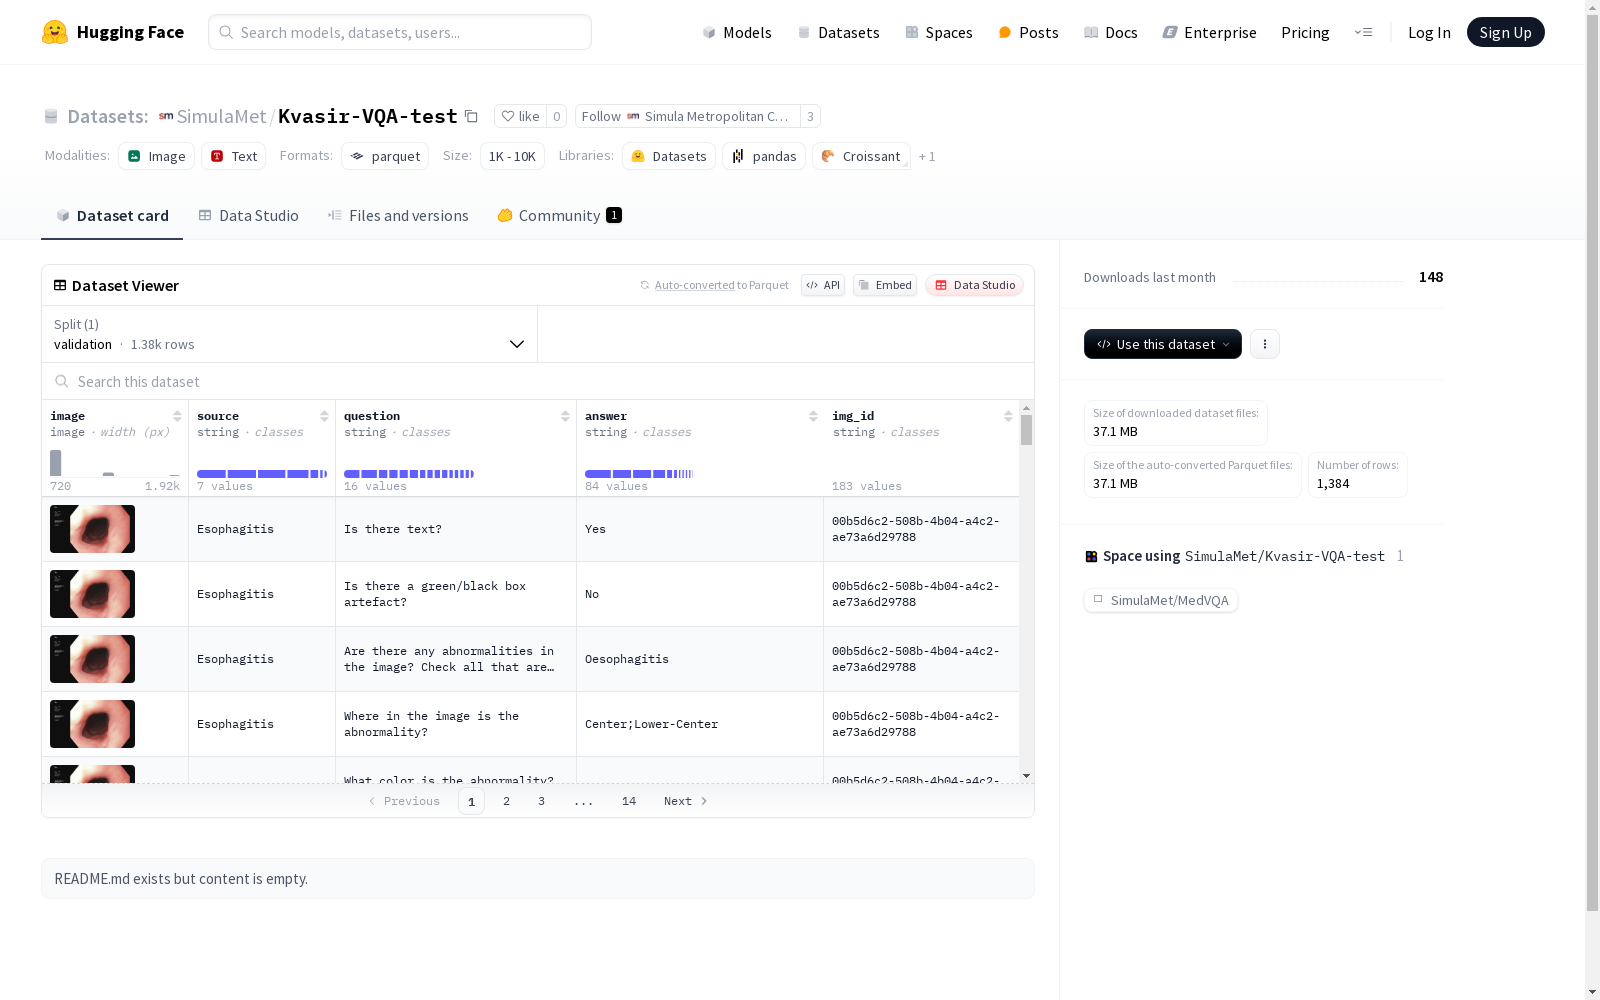Switch to the Dataset card tab
This screenshot has width=1600, height=1000.
click(112, 215)
